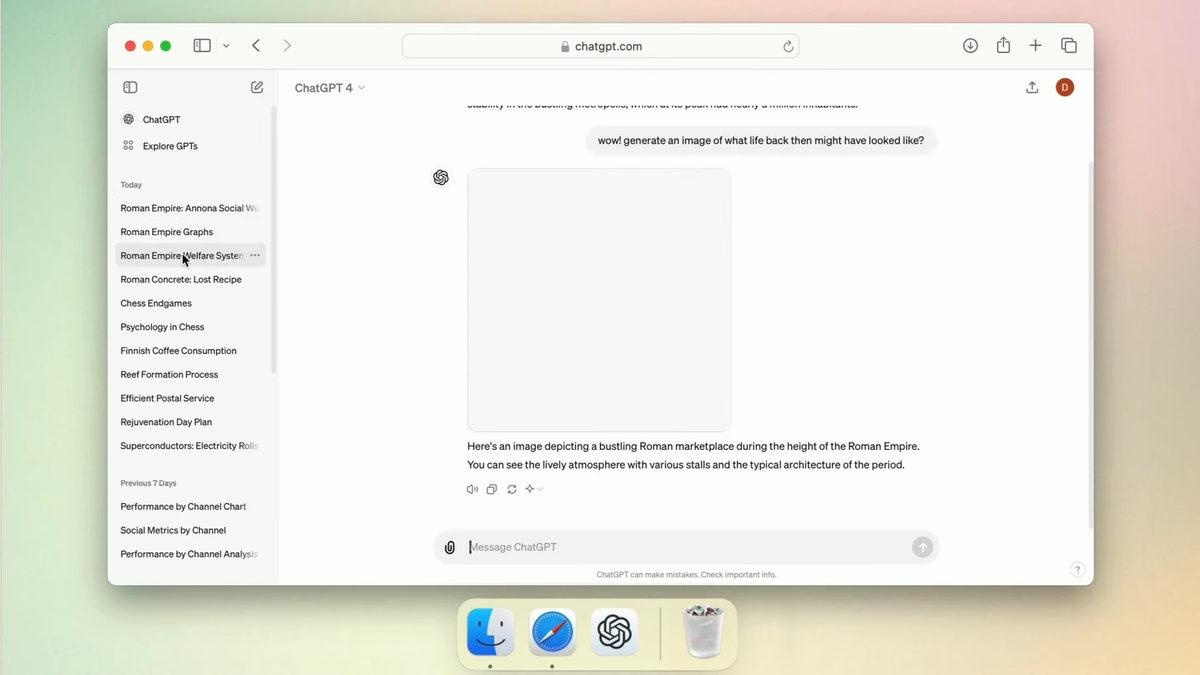Toggle the ChatGPT sidebar panel
The height and width of the screenshot is (675, 1200).
[x=130, y=88]
